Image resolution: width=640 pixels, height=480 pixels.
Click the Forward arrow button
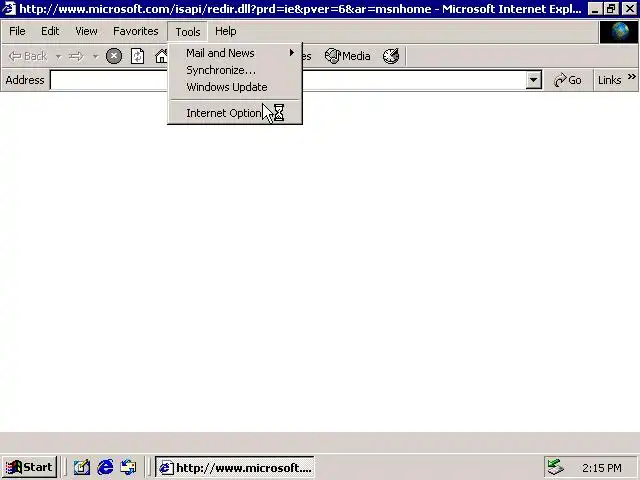76,56
